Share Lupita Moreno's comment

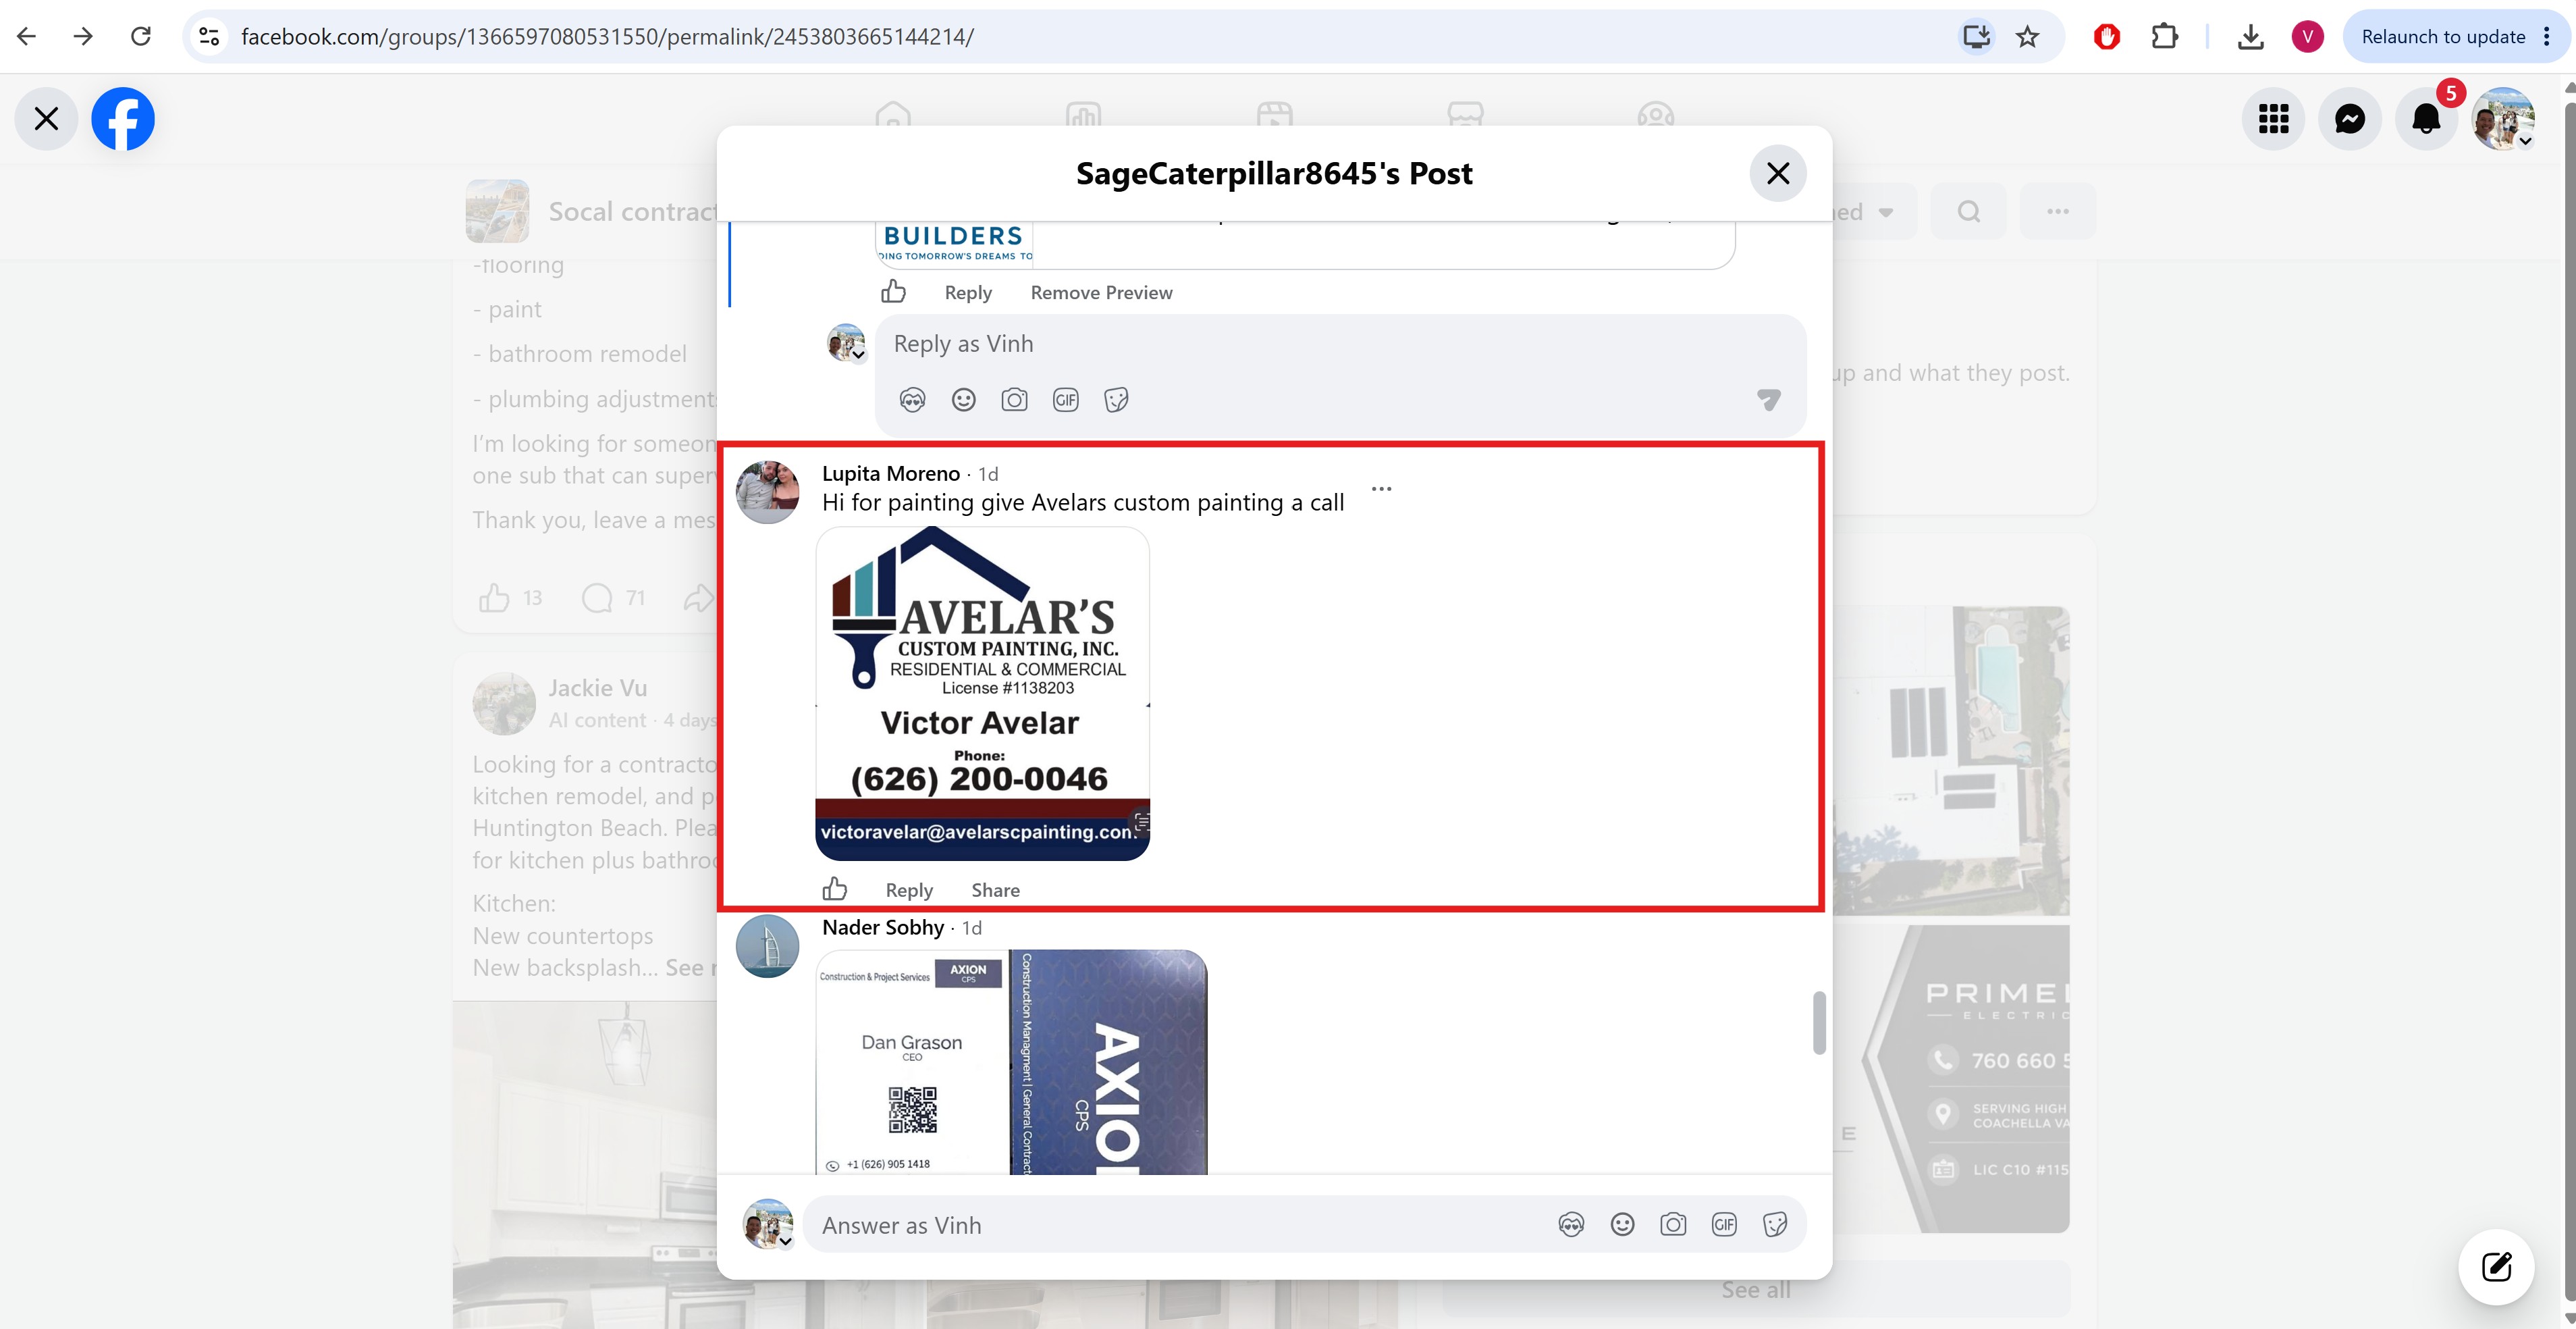tap(995, 890)
